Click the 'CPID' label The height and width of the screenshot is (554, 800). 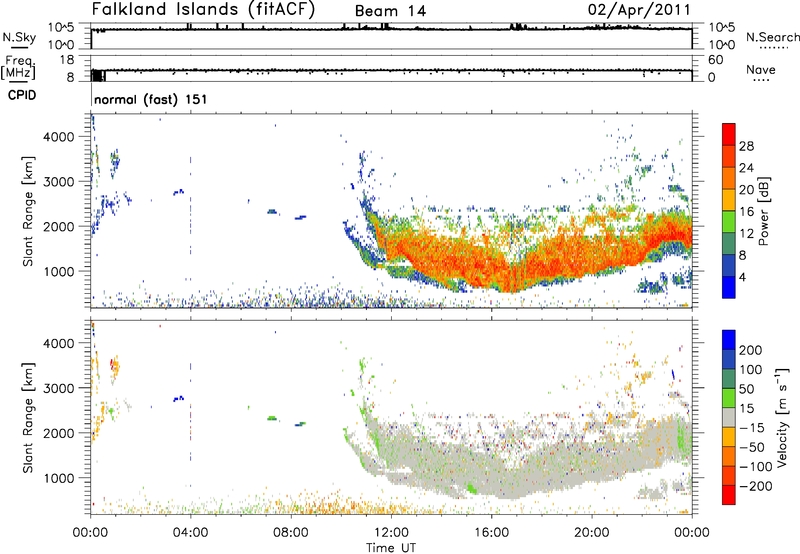click(x=22, y=95)
